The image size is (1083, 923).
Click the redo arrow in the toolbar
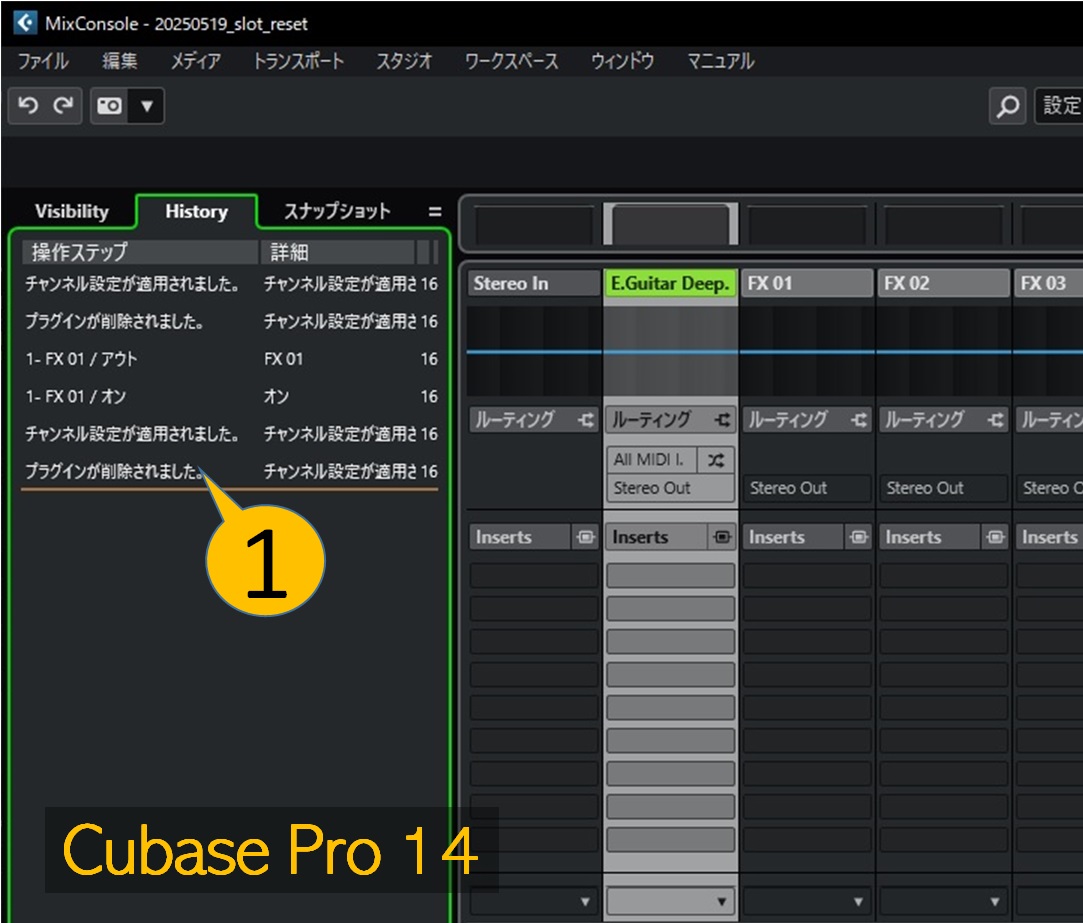tap(64, 106)
